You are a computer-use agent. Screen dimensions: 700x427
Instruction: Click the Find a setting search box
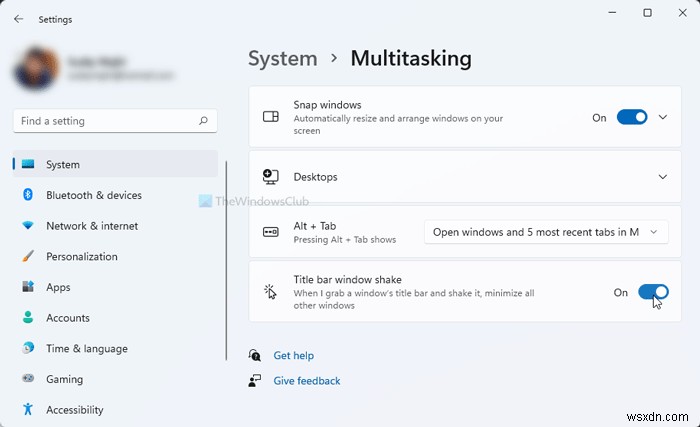[105, 121]
